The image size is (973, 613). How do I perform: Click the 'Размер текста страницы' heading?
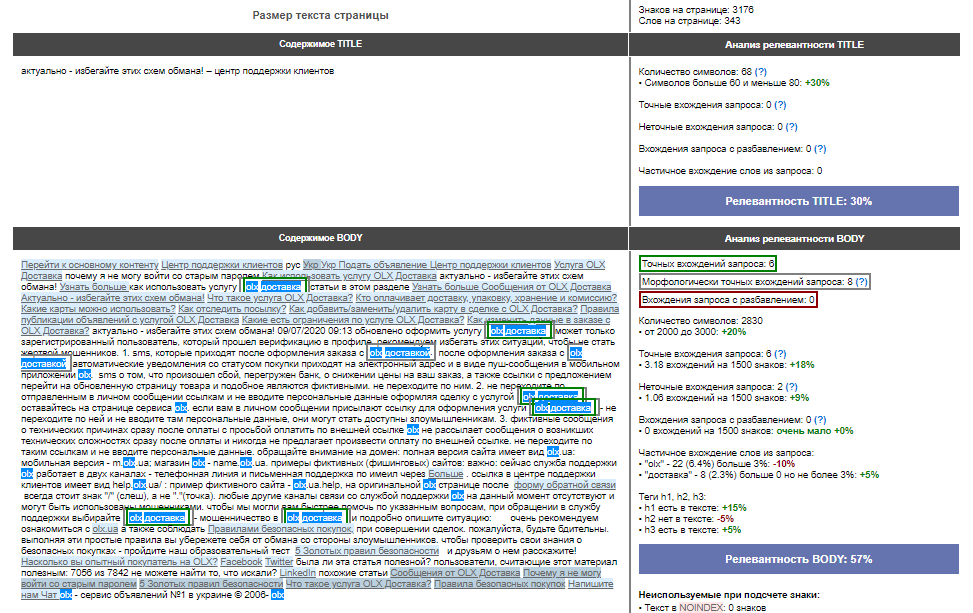320,16
